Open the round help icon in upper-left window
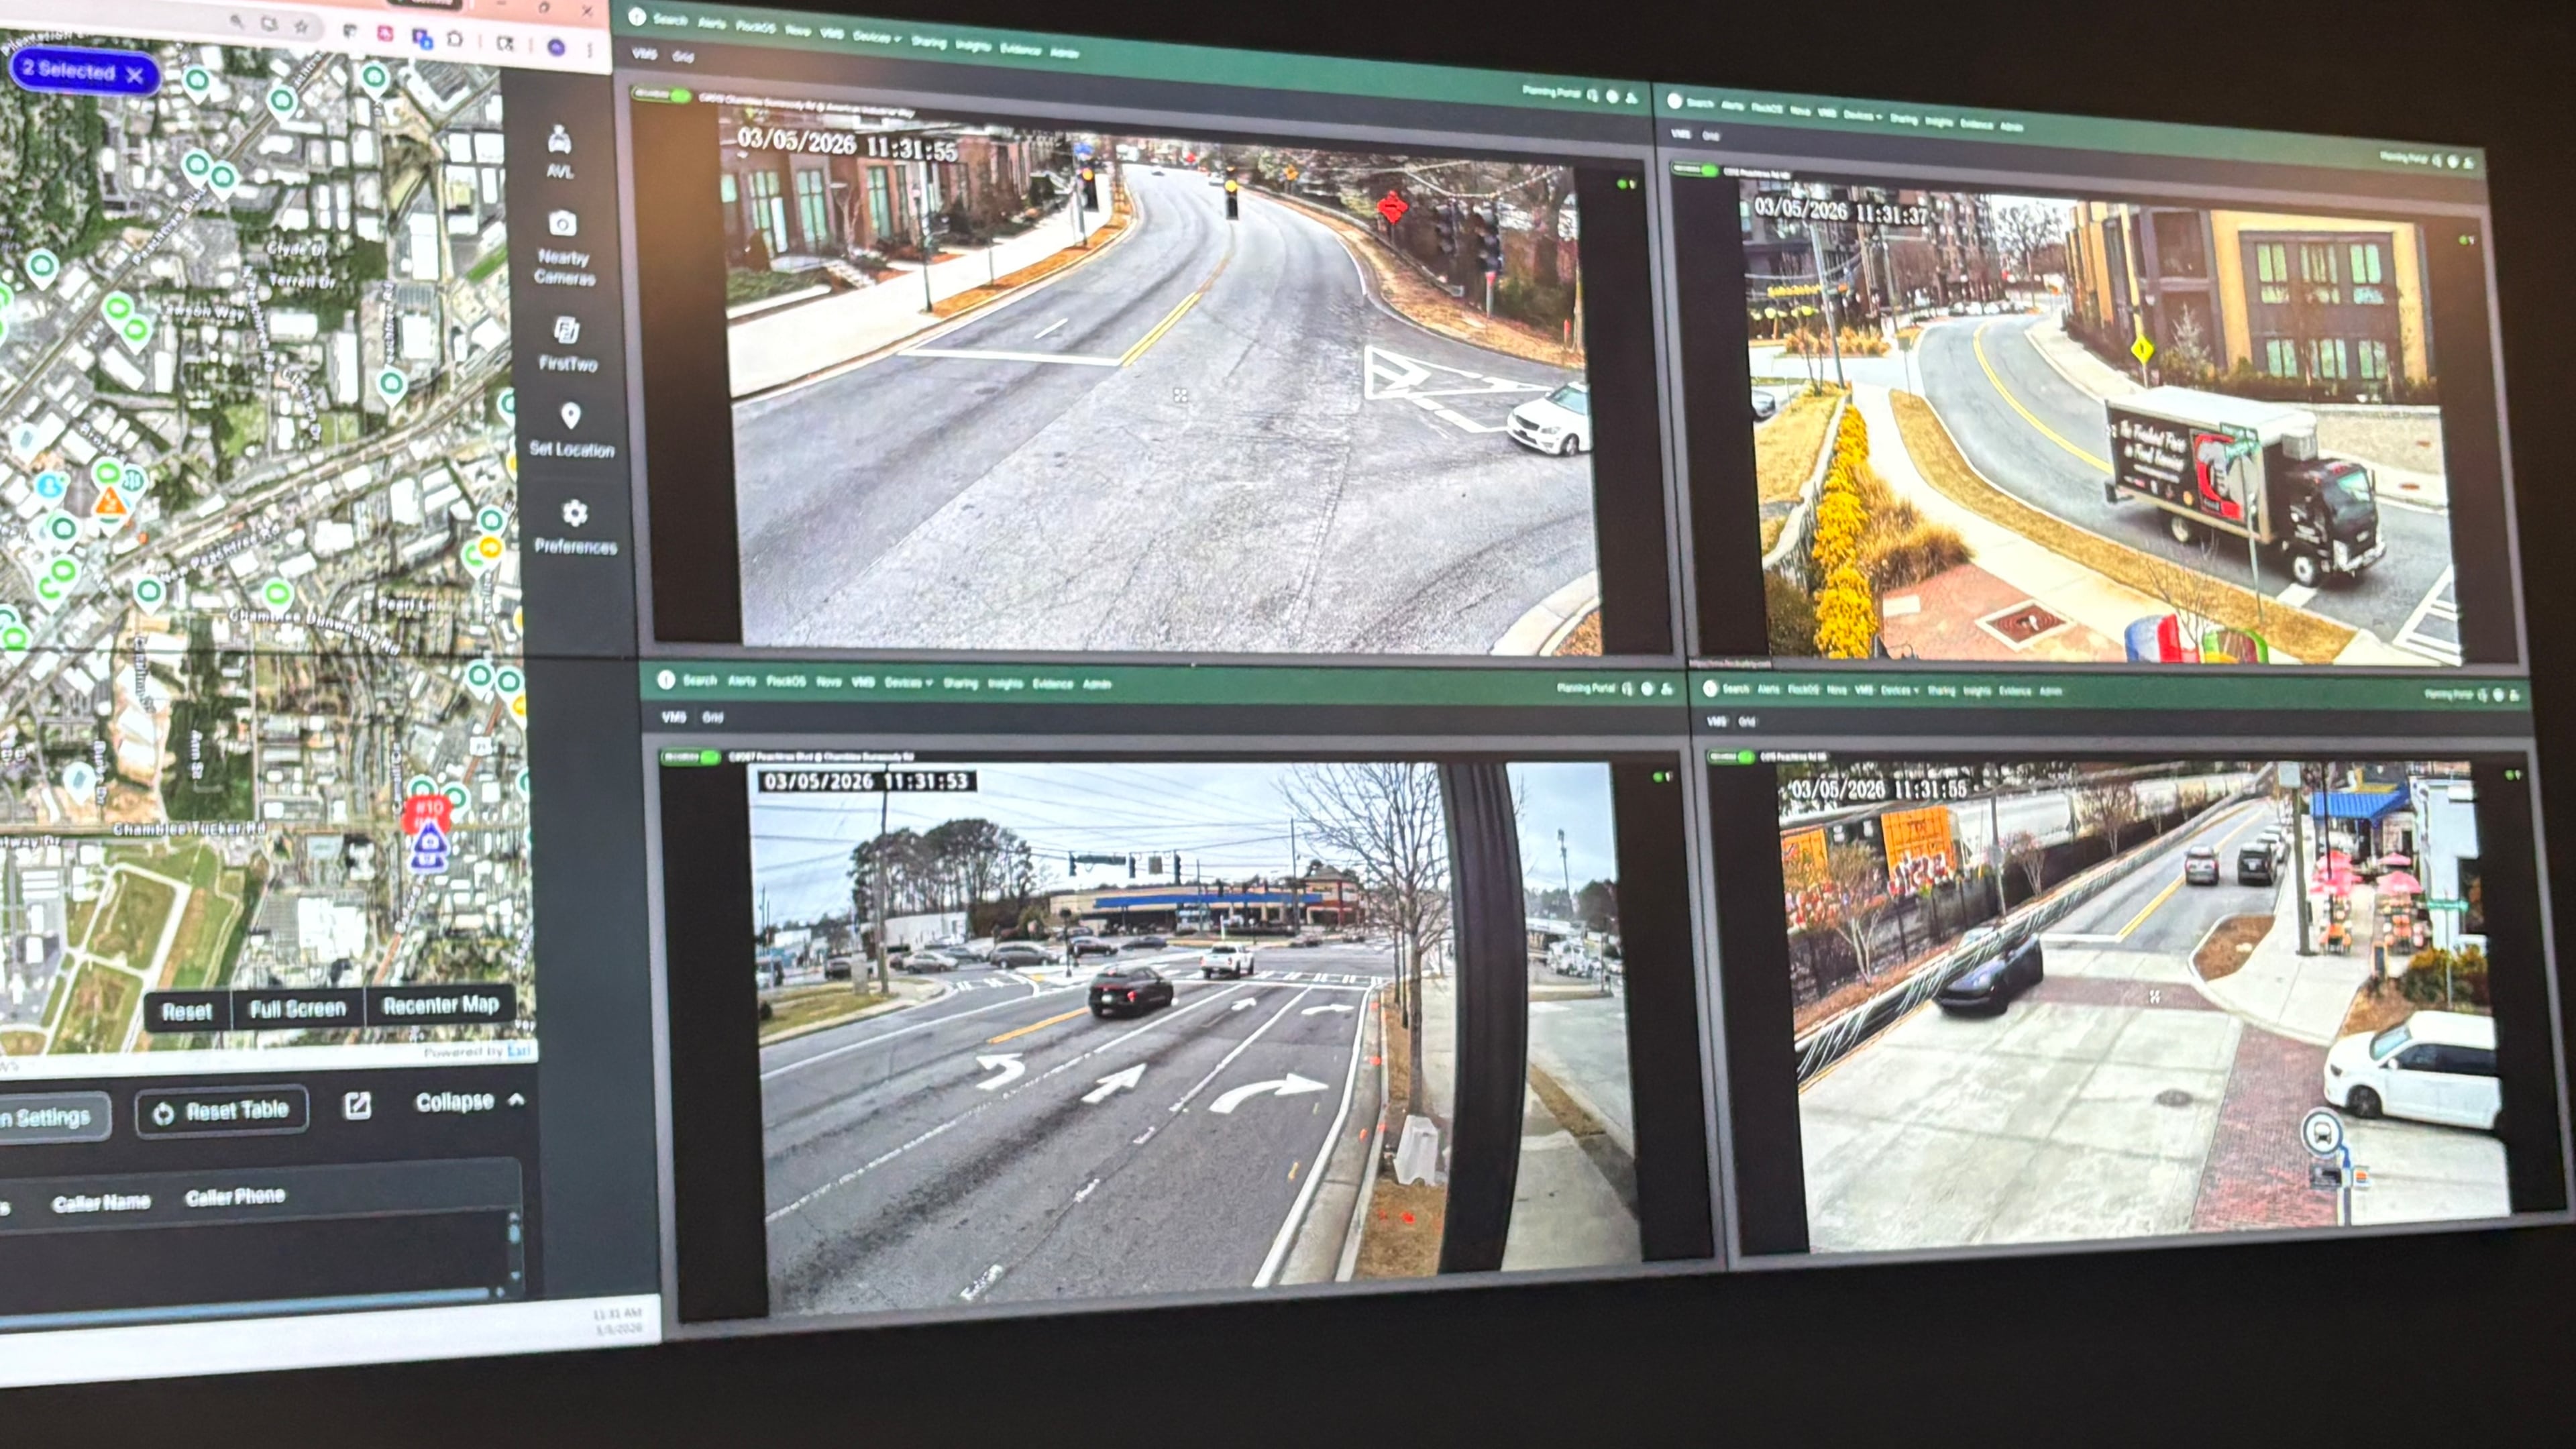The width and height of the screenshot is (2576, 1449). (x=1612, y=97)
